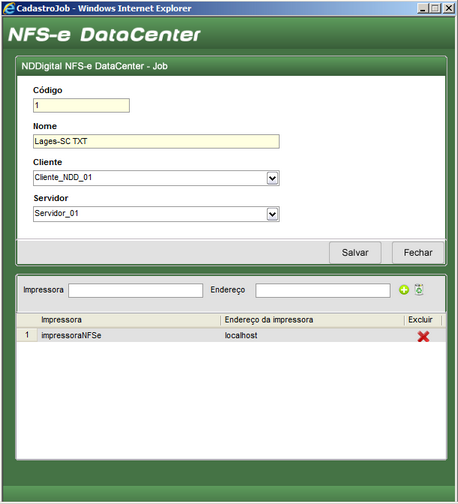This screenshot has height=504, width=458.
Task: Click the Salvar button
Action: pos(355,253)
